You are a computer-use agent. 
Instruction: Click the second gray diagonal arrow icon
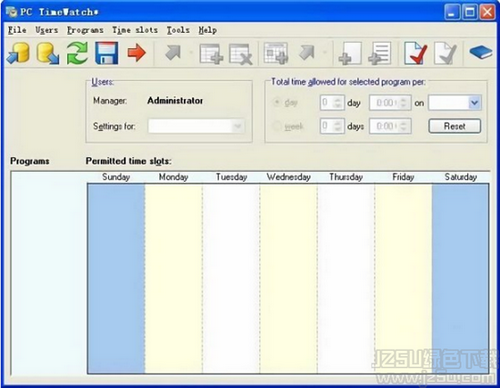point(307,53)
